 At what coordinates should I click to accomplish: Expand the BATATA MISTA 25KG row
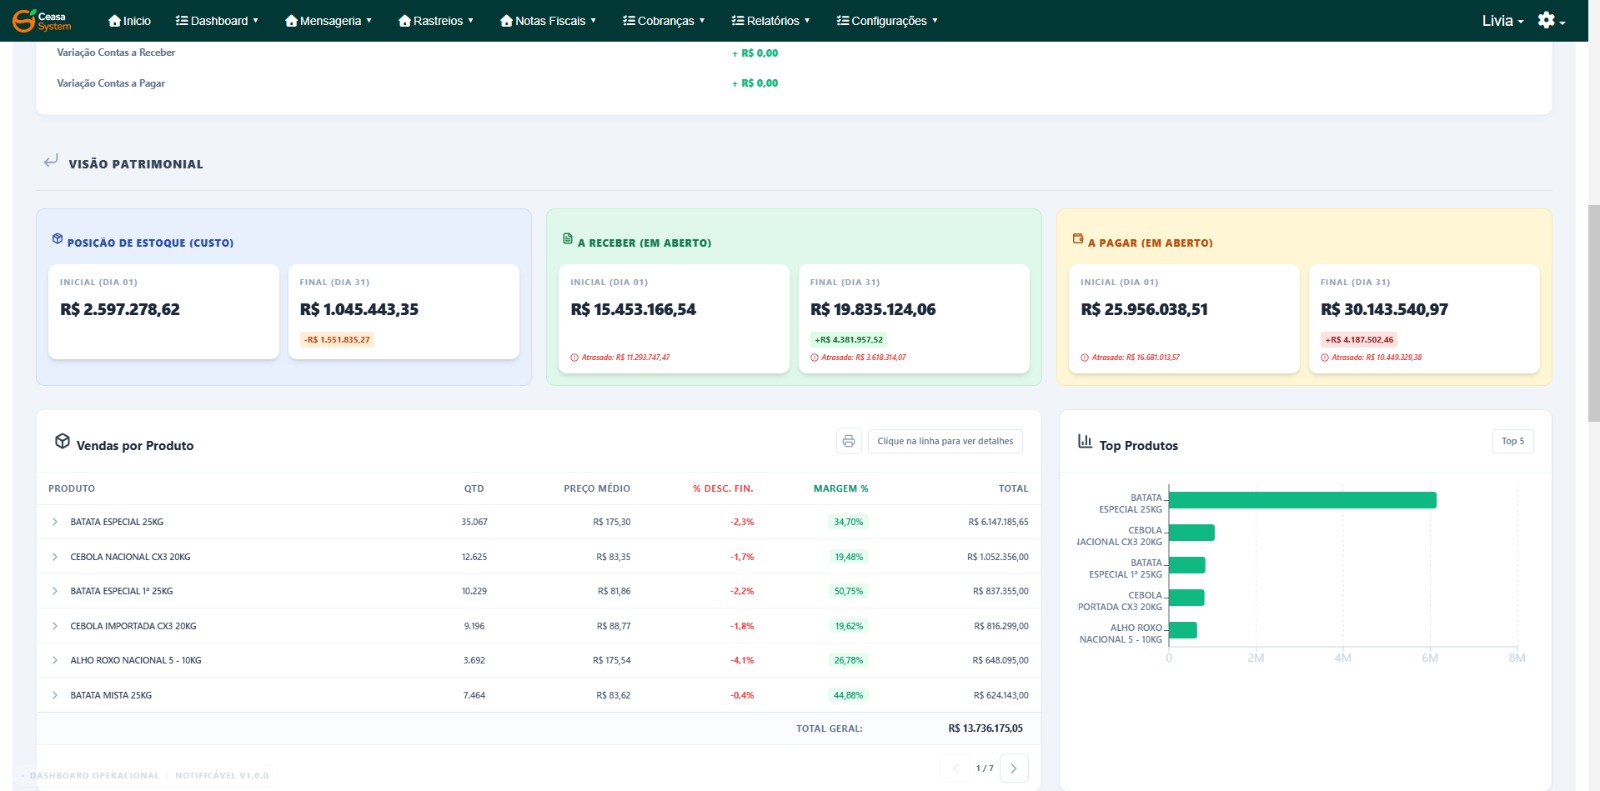54,695
